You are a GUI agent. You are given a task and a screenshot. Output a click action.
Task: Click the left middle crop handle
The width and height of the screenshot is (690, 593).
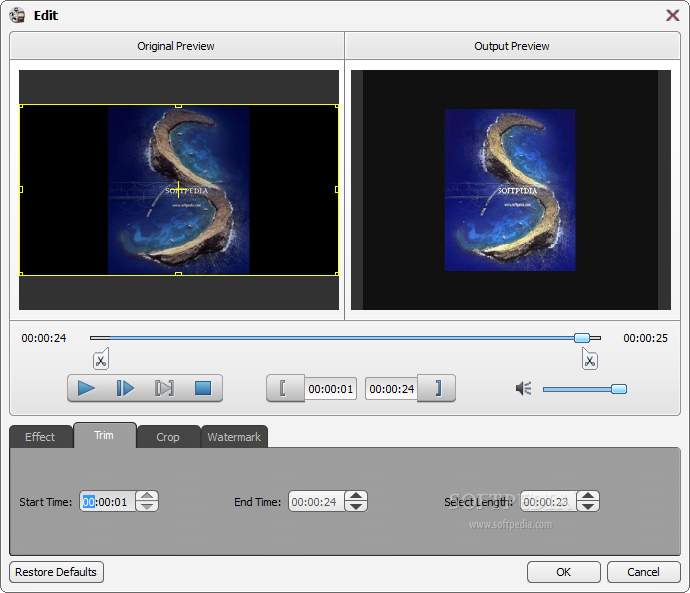pos(21,190)
